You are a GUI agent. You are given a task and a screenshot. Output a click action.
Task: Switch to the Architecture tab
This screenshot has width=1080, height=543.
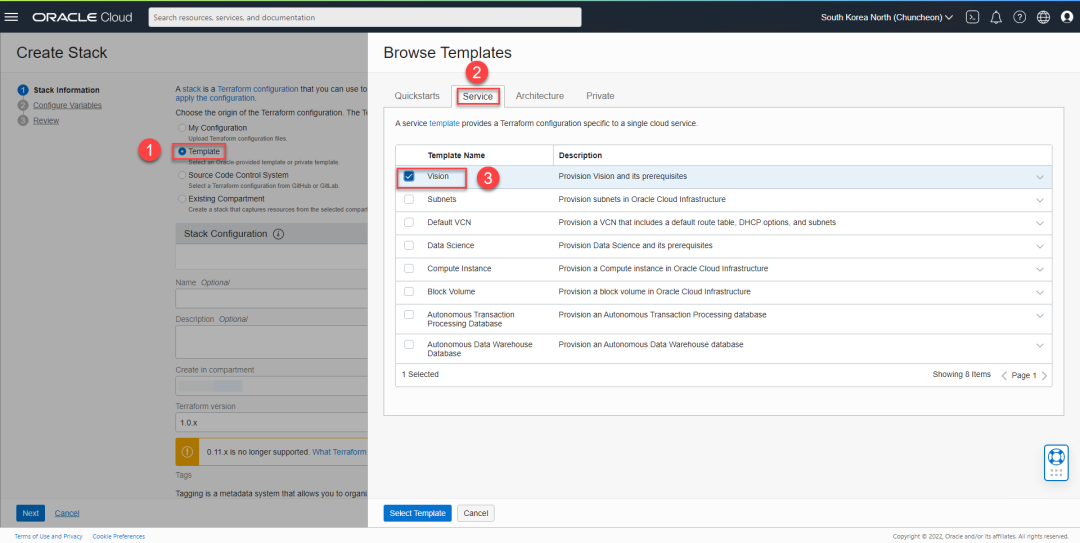point(539,96)
